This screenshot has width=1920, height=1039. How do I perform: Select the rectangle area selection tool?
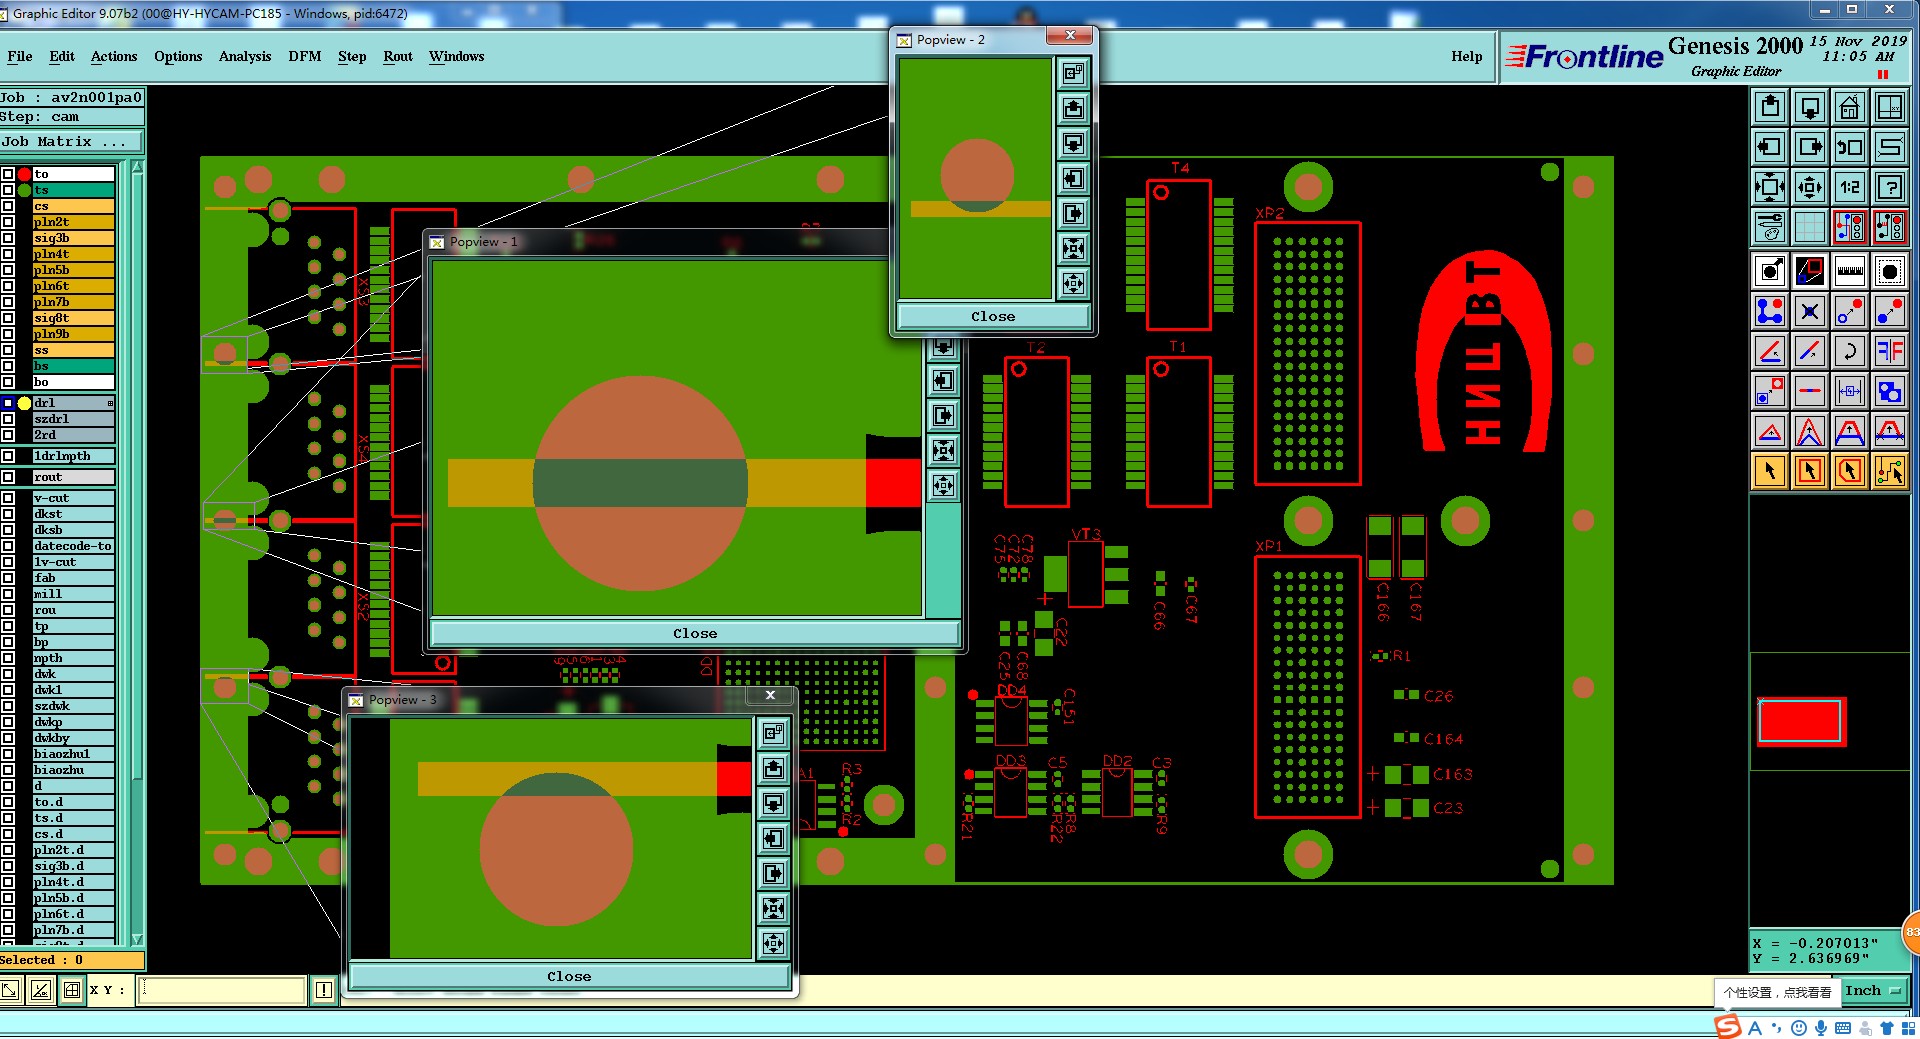(1809, 471)
